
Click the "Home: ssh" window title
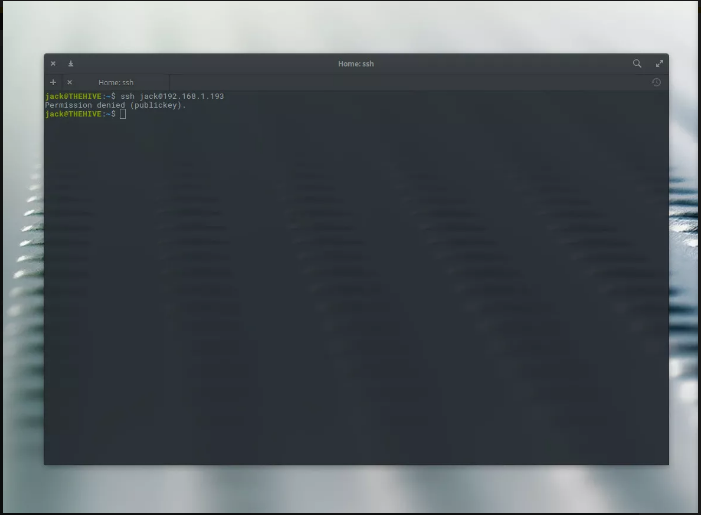356,63
